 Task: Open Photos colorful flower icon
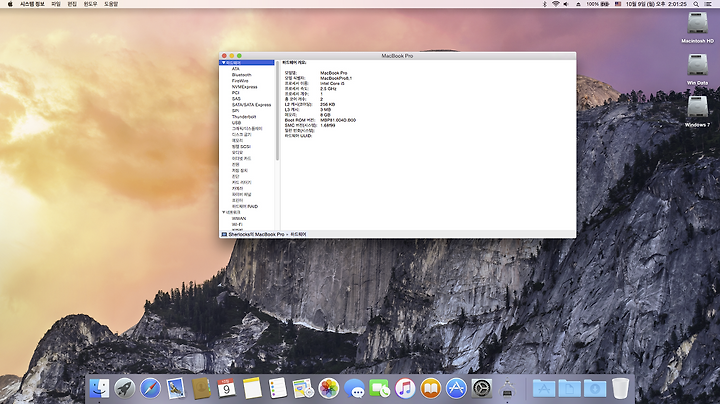(329, 388)
